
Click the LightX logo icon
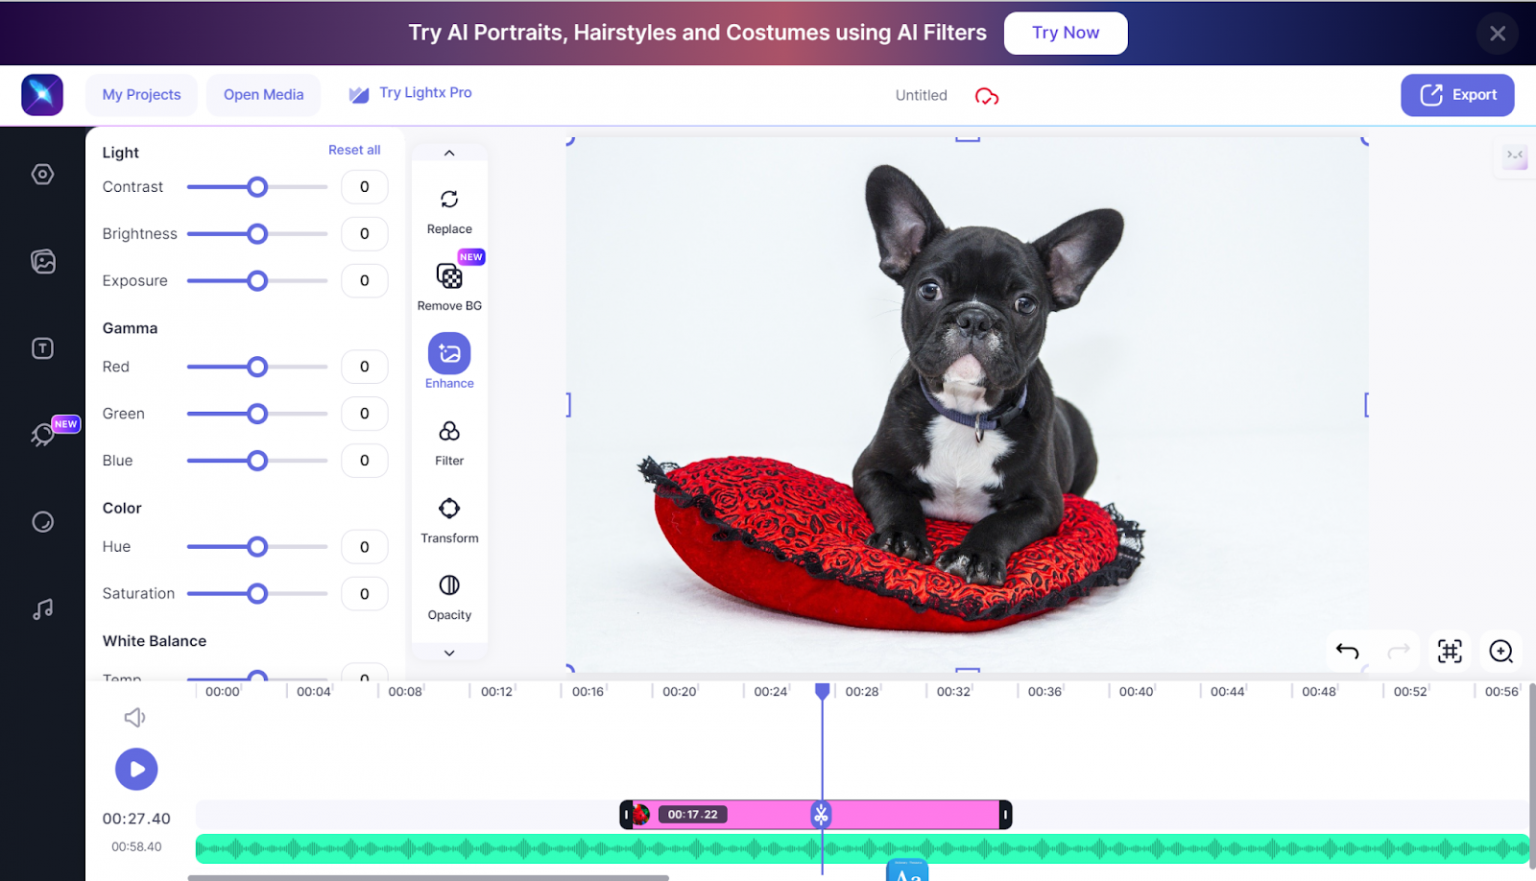42,95
